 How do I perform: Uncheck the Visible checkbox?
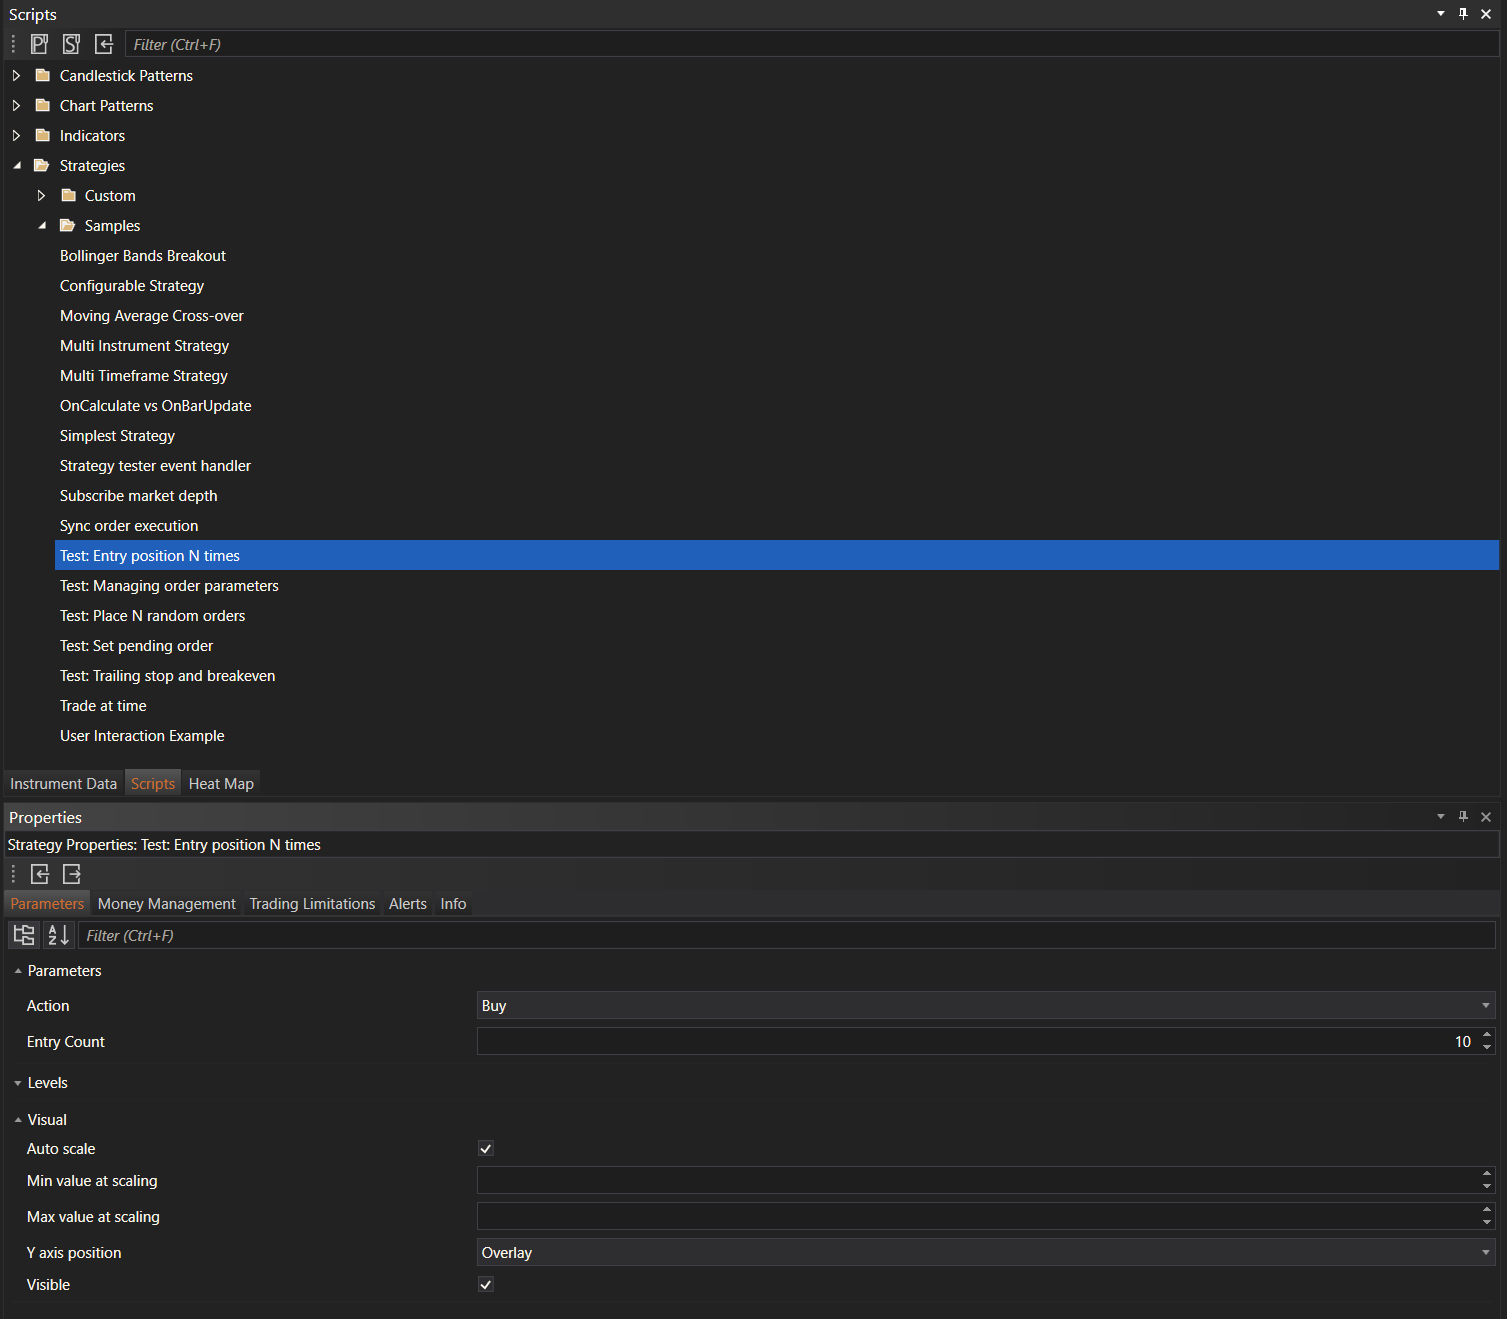click(x=486, y=1285)
